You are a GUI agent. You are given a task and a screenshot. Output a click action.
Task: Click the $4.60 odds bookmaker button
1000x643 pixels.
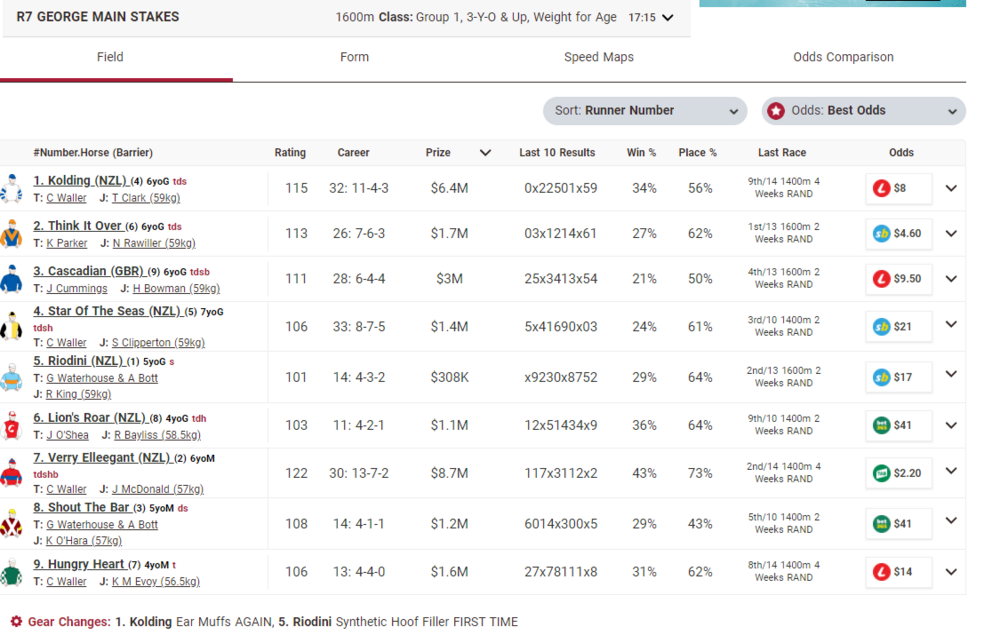pyautogui.click(x=898, y=234)
